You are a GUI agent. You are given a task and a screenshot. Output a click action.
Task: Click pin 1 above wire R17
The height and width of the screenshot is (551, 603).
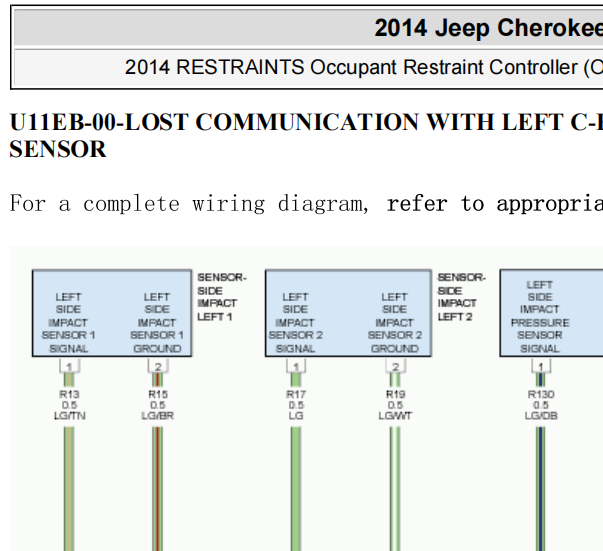[x=296, y=366]
